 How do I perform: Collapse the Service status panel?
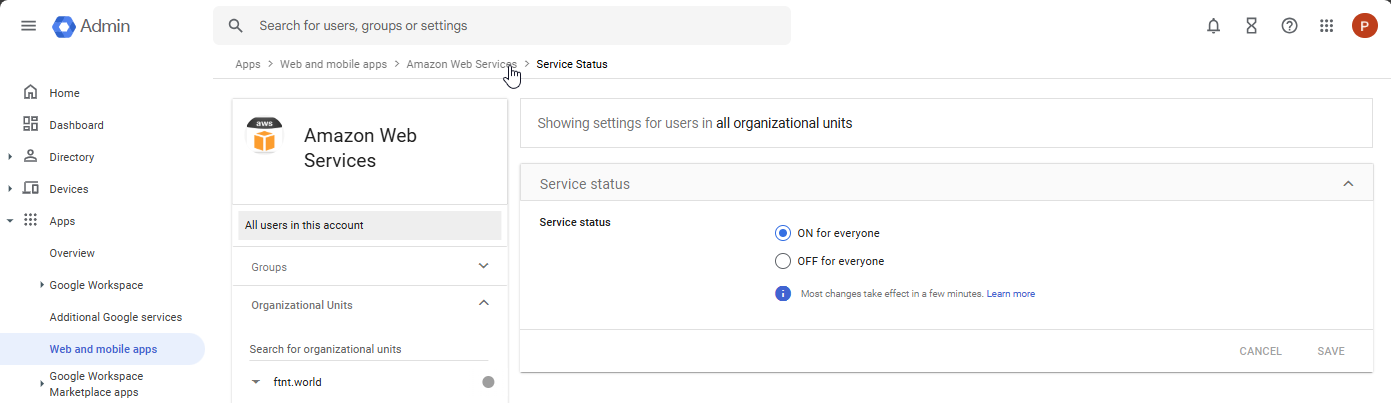point(1348,184)
